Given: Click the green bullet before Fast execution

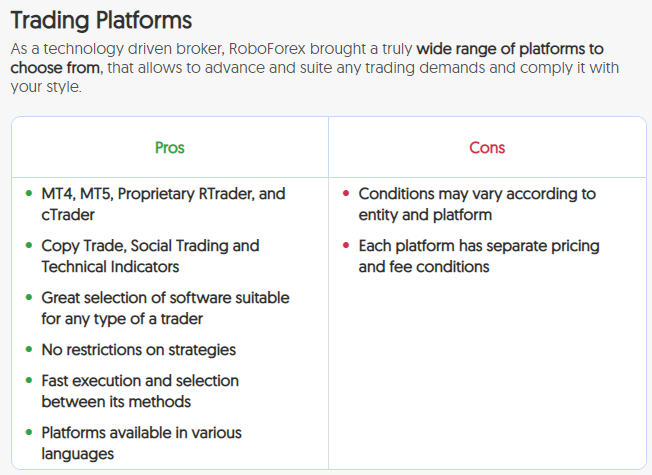Looking at the screenshot, I should tap(29, 381).
